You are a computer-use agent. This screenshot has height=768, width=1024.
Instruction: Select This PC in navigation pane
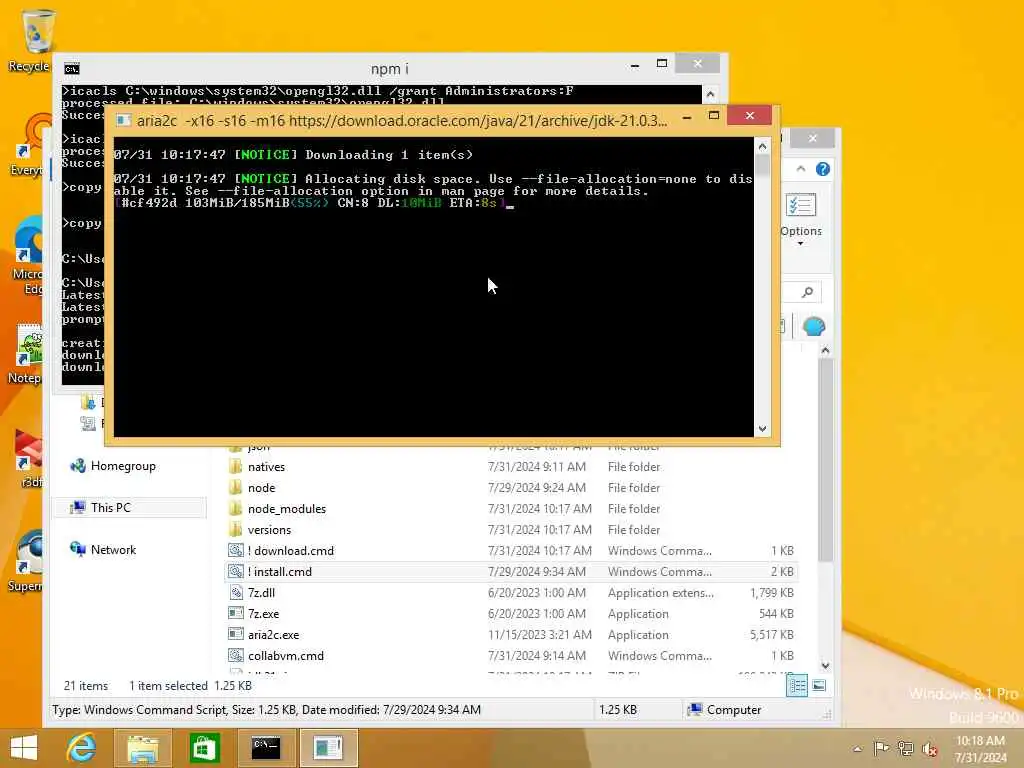coord(110,507)
